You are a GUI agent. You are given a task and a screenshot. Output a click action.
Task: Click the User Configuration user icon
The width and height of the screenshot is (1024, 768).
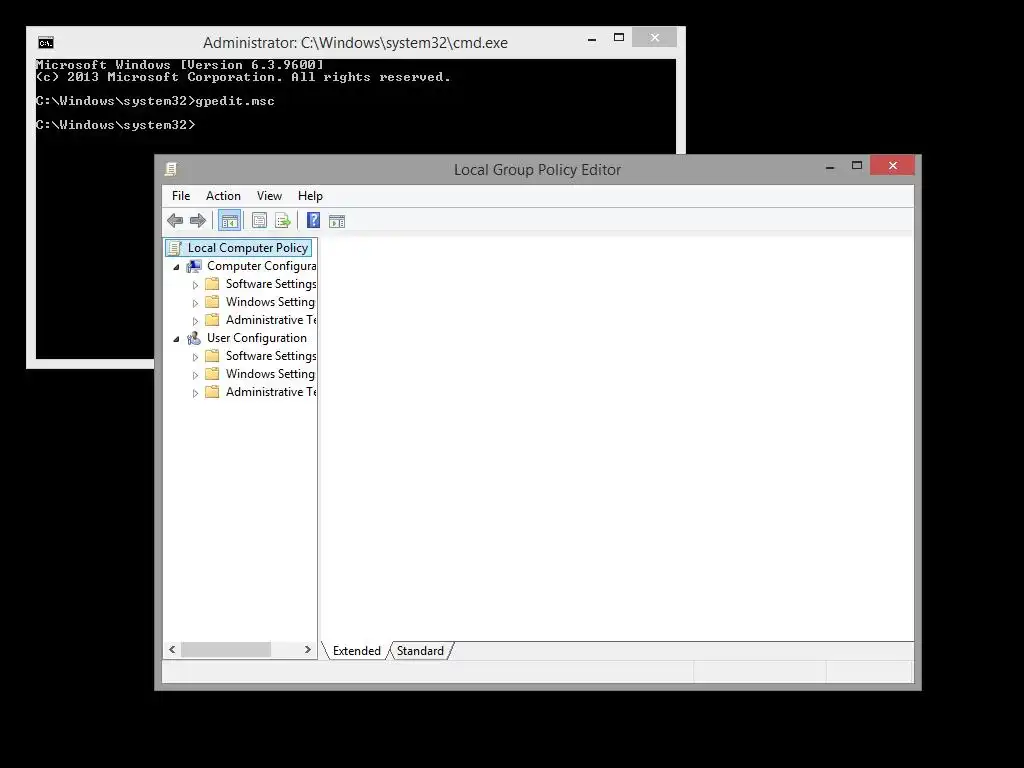point(194,338)
